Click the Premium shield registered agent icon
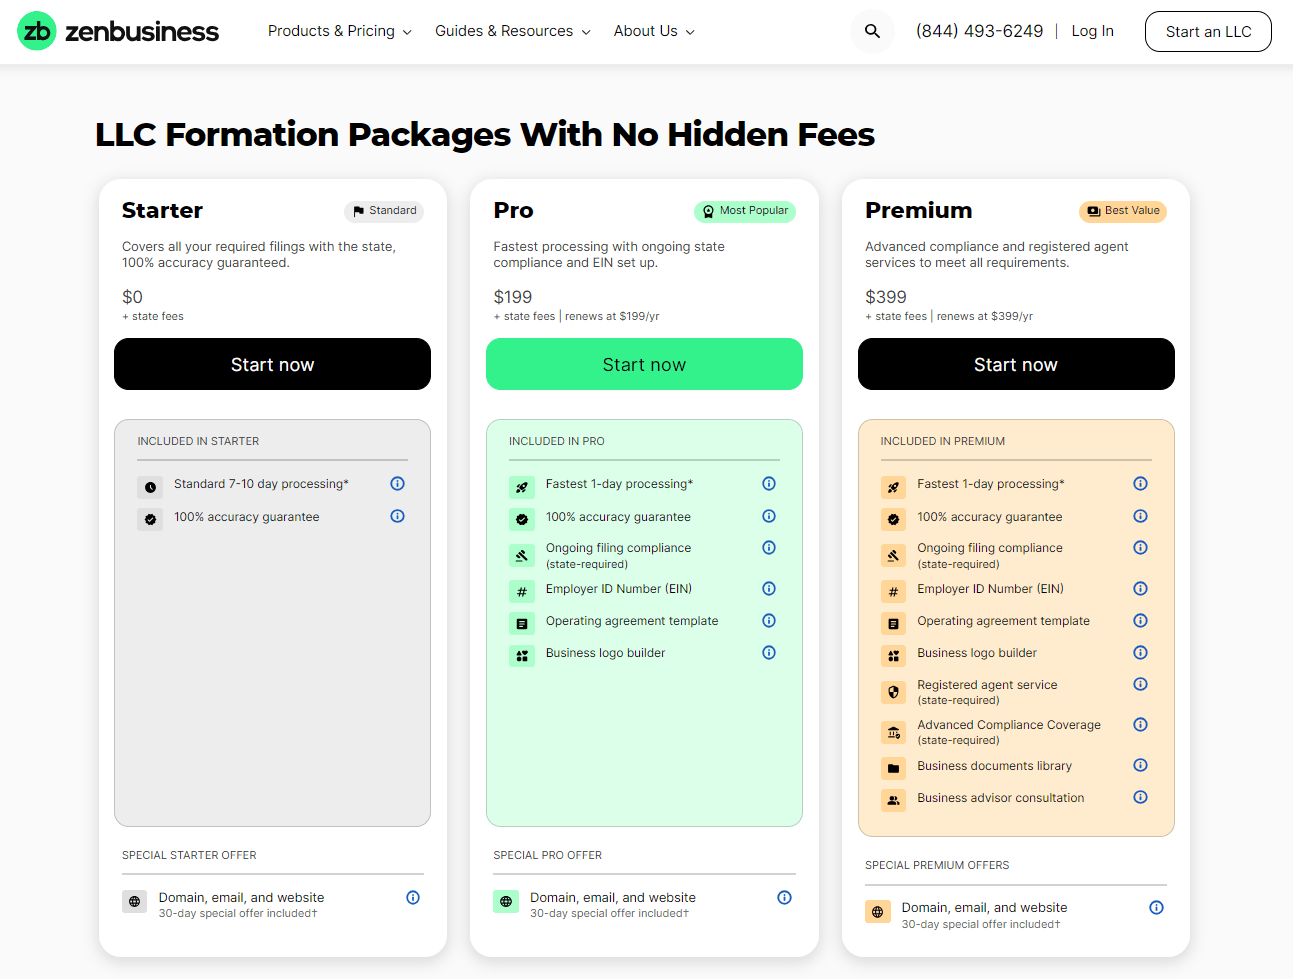The image size is (1293, 979). 893,692
